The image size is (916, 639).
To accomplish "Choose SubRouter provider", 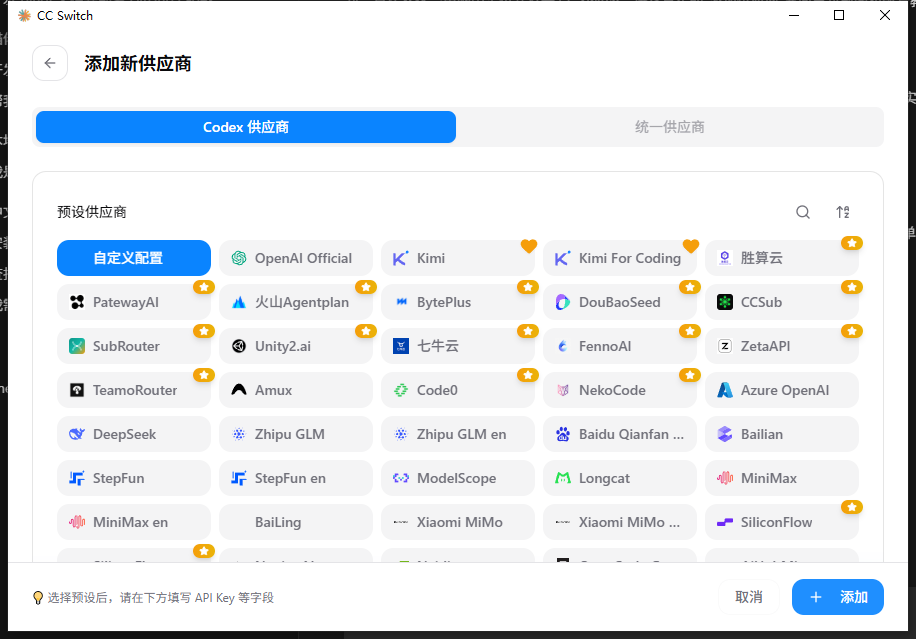I will pyautogui.click(x=134, y=346).
